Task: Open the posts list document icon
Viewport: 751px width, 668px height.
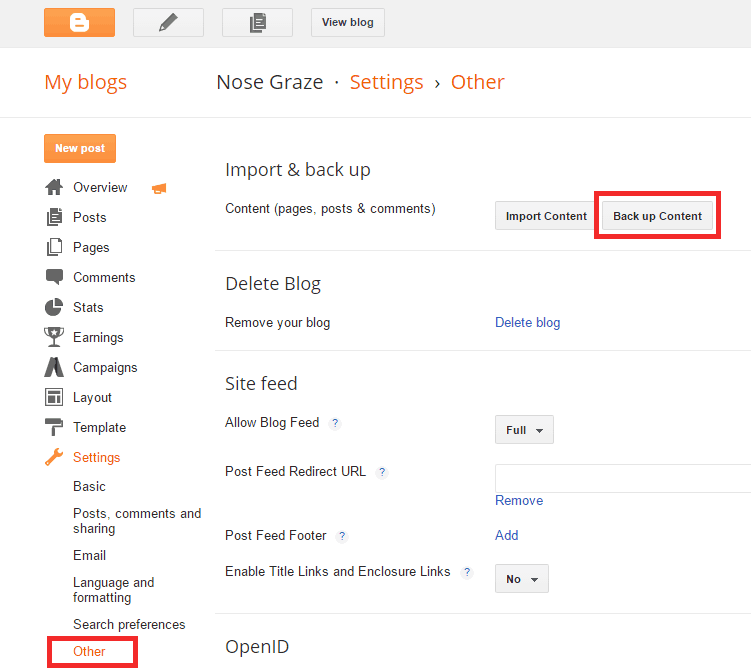Action: pyautogui.click(x=257, y=22)
